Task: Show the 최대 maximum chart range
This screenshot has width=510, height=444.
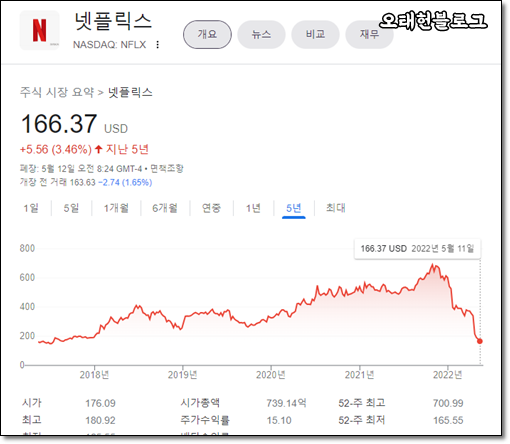Action: [x=336, y=208]
